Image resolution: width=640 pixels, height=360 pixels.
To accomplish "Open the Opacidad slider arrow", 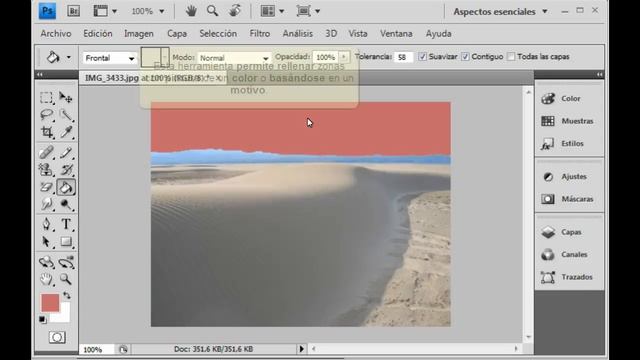I will [344, 57].
